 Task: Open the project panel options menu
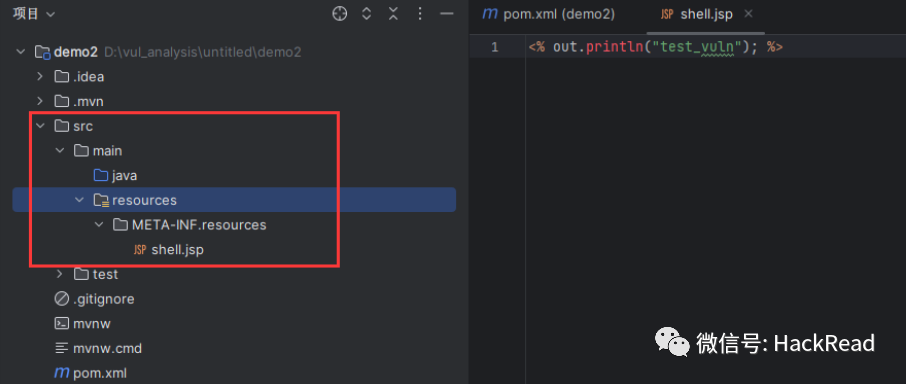click(x=420, y=14)
